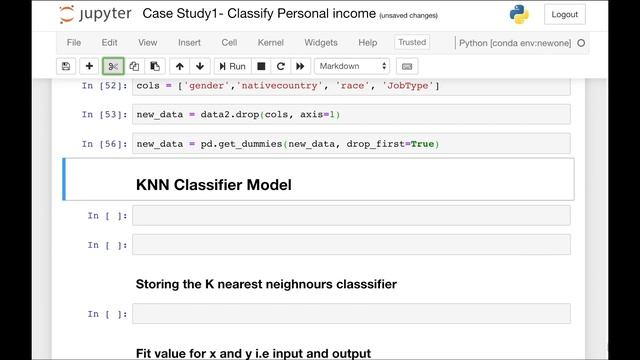Move selected cell down
Screen dimensions: 640x360
point(200,66)
